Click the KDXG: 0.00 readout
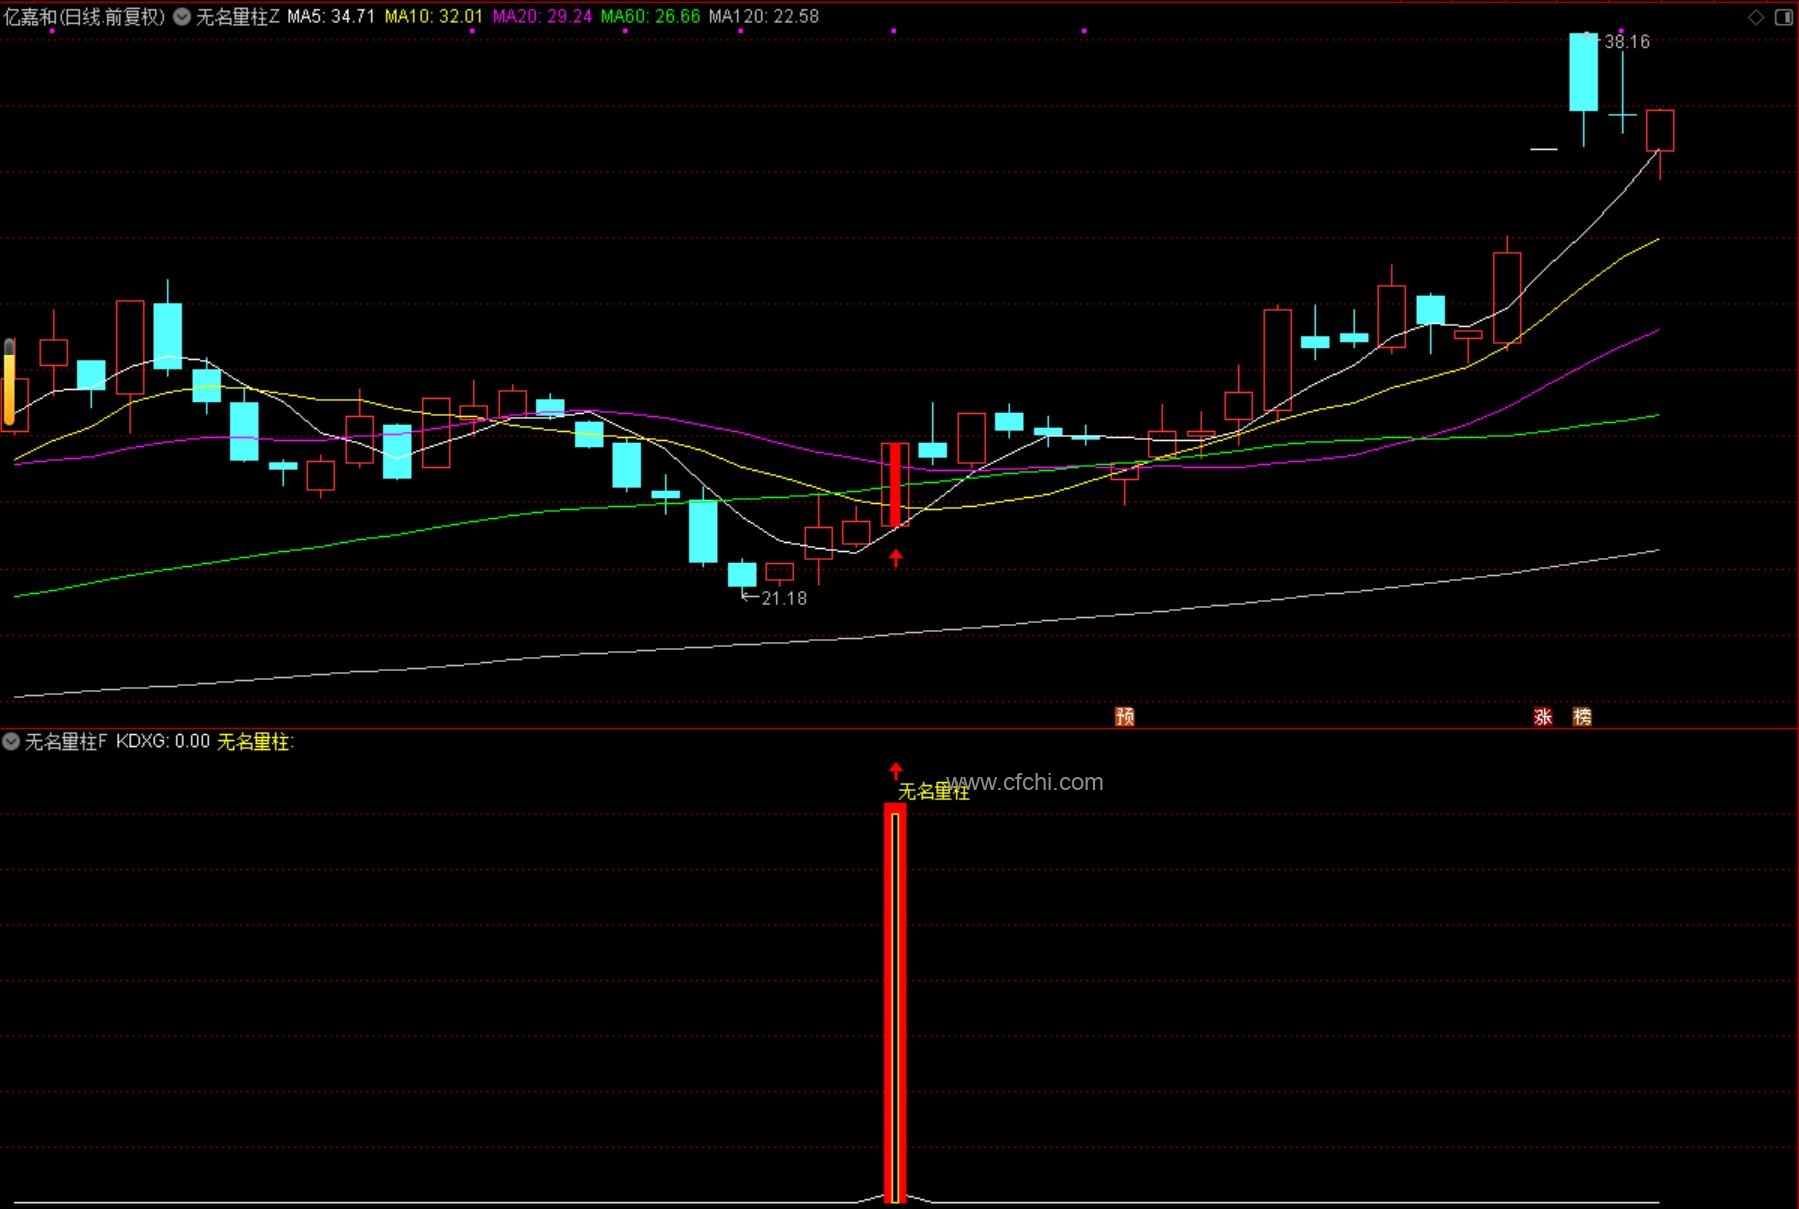This screenshot has height=1209, width=1799. (x=163, y=741)
